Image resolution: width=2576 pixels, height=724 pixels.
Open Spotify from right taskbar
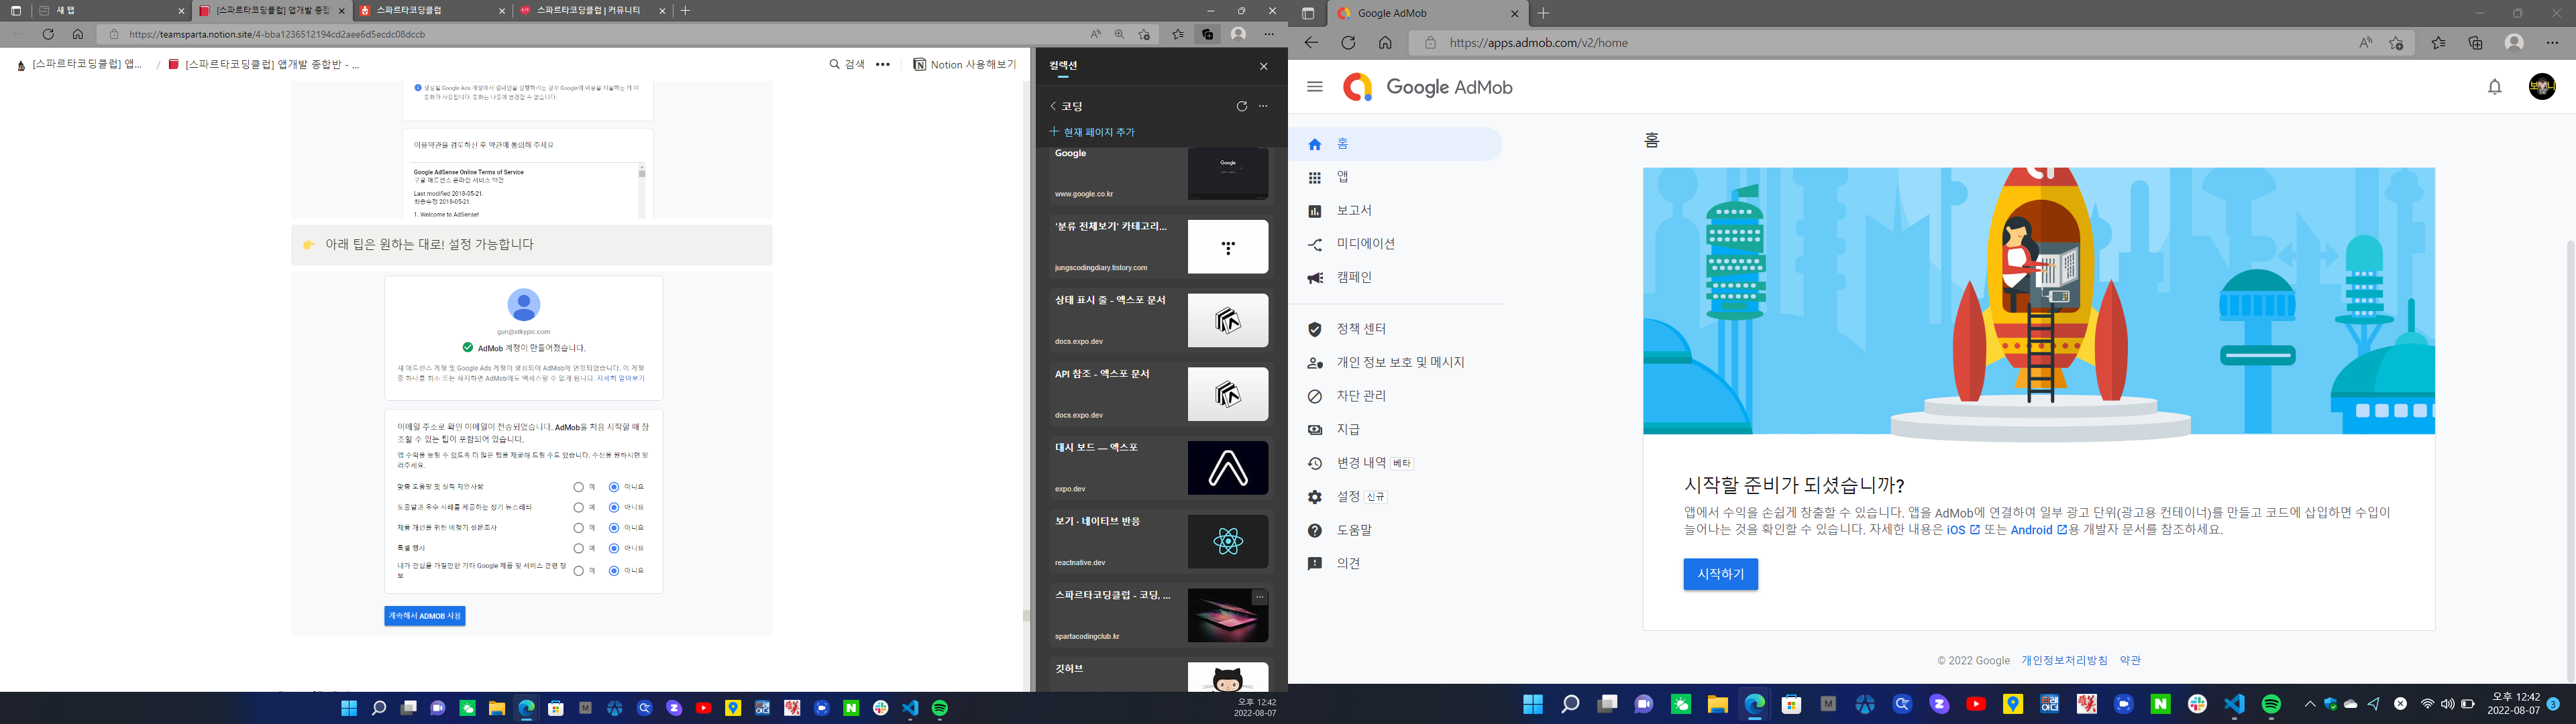[2271, 704]
